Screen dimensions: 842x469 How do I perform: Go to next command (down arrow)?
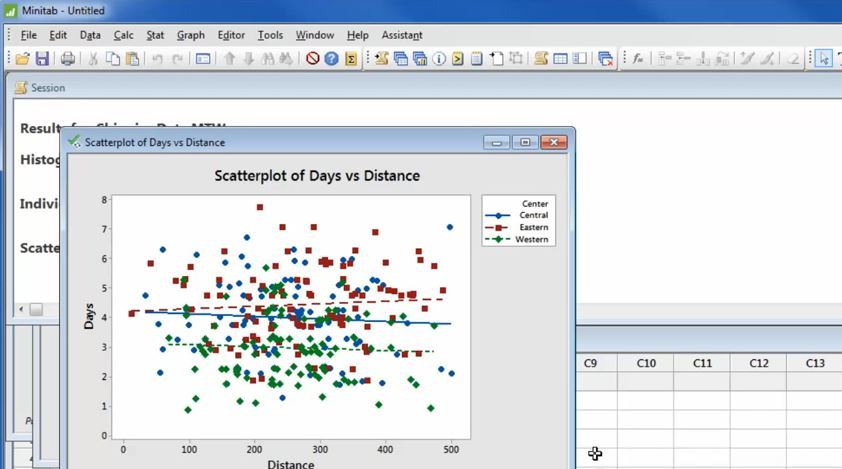pyautogui.click(x=248, y=58)
